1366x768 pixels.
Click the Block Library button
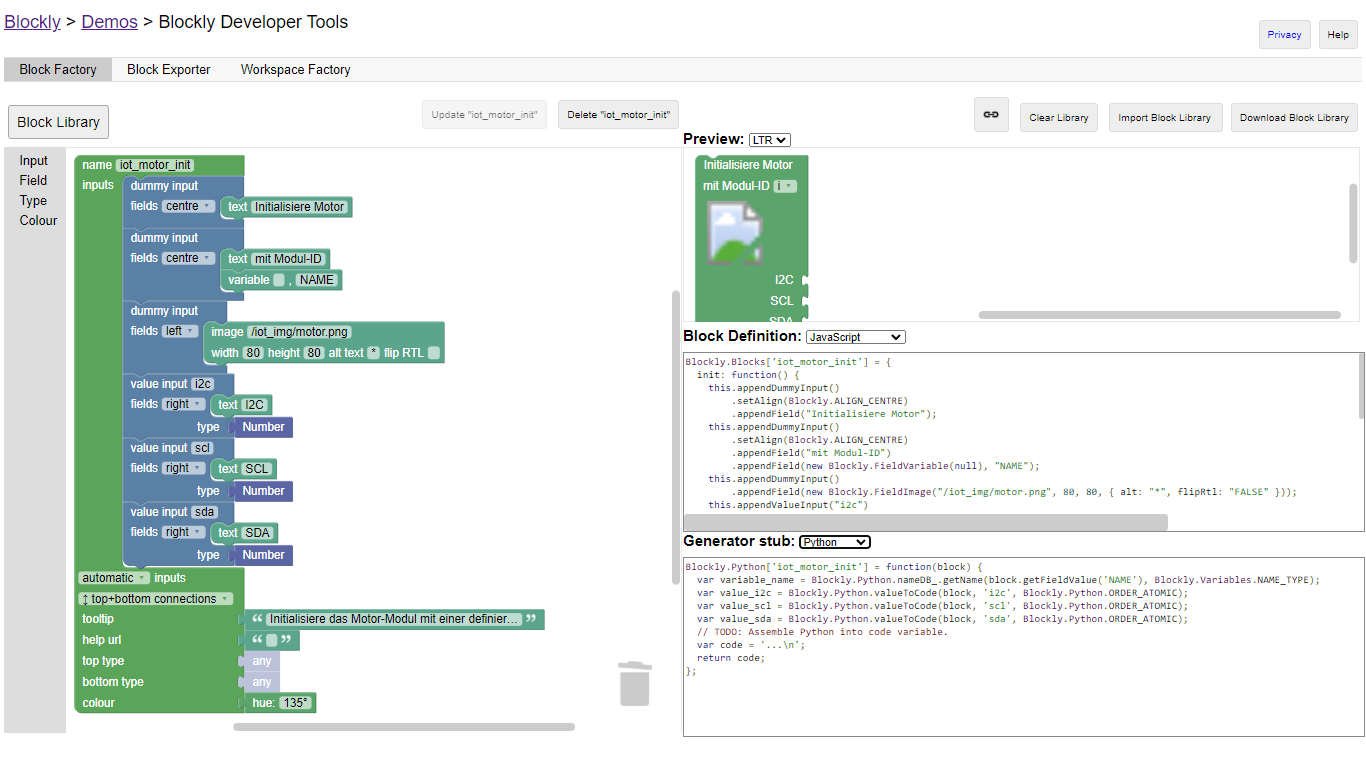point(58,122)
